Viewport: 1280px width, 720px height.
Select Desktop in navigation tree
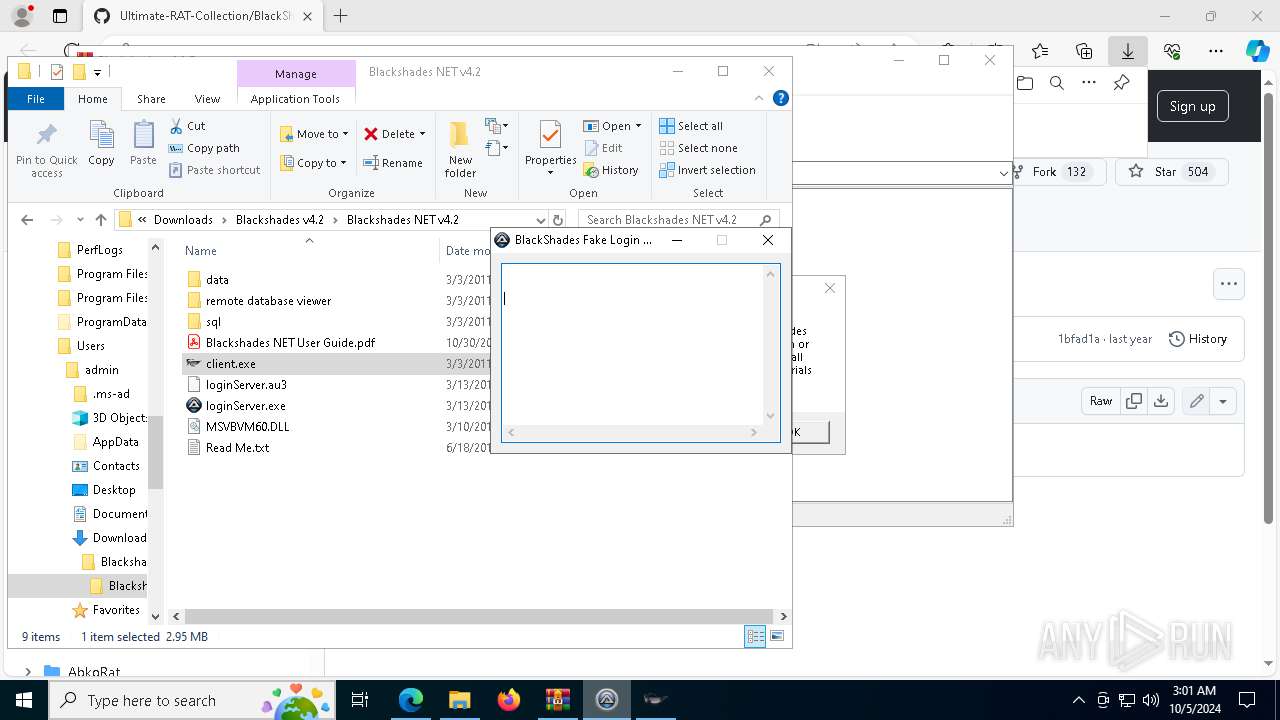pyautogui.click(x=114, y=490)
